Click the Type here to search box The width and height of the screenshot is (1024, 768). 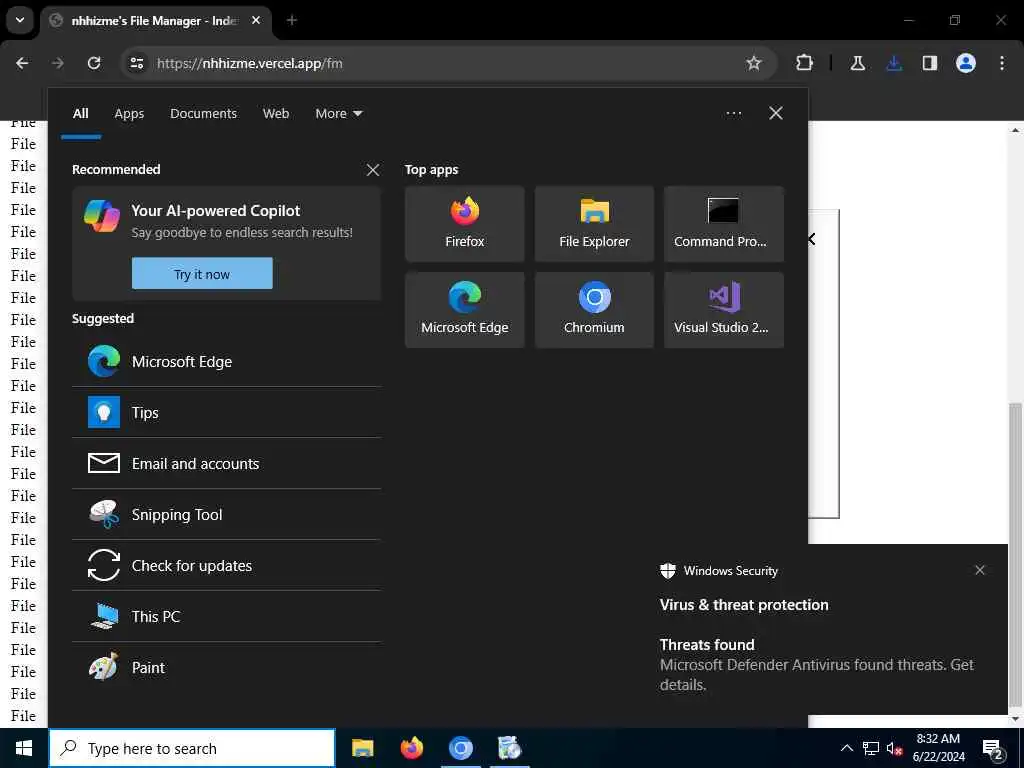coord(192,748)
